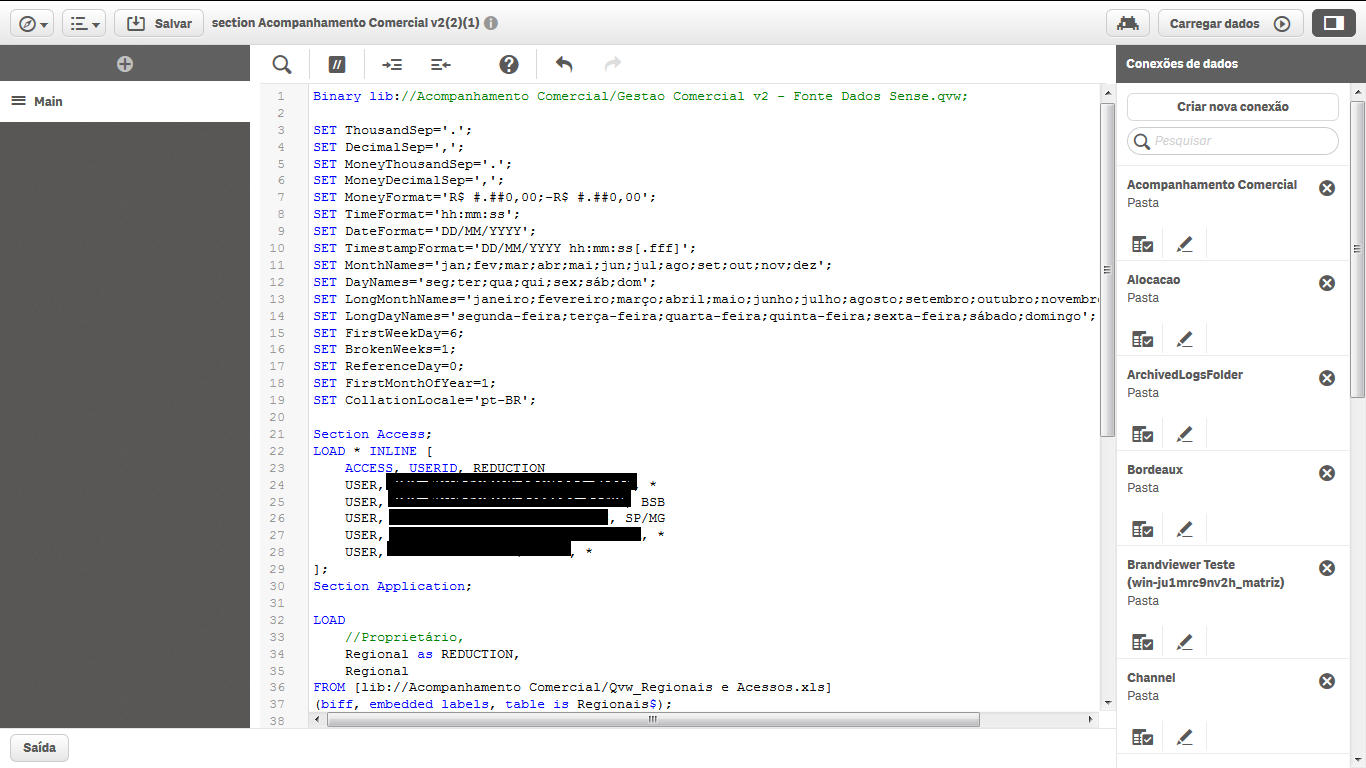Click the Regional as REDUCTION line
The image size is (1366, 768).
tap(433, 654)
